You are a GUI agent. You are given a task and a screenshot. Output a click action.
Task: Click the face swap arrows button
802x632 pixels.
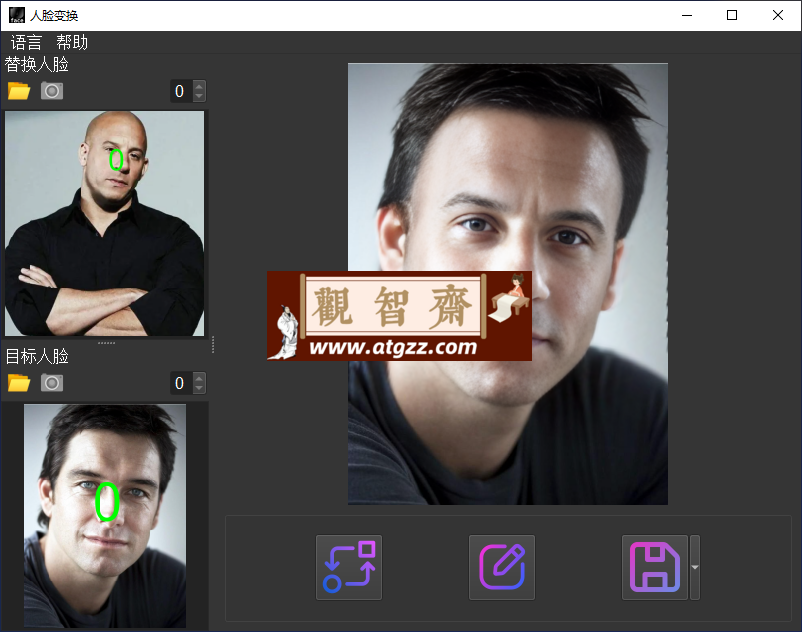point(349,567)
